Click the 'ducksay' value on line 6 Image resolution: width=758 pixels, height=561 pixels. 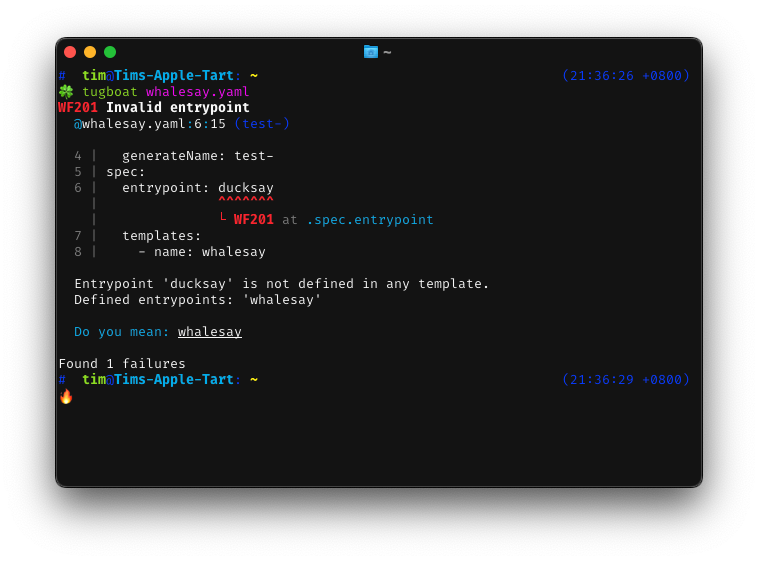pos(246,188)
